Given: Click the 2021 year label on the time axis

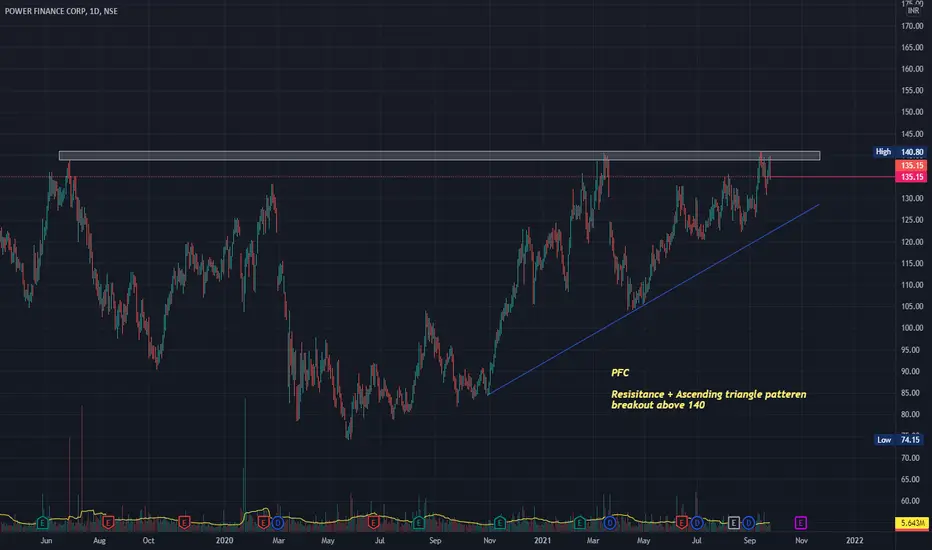Looking at the screenshot, I should click(x=542, y=540).
